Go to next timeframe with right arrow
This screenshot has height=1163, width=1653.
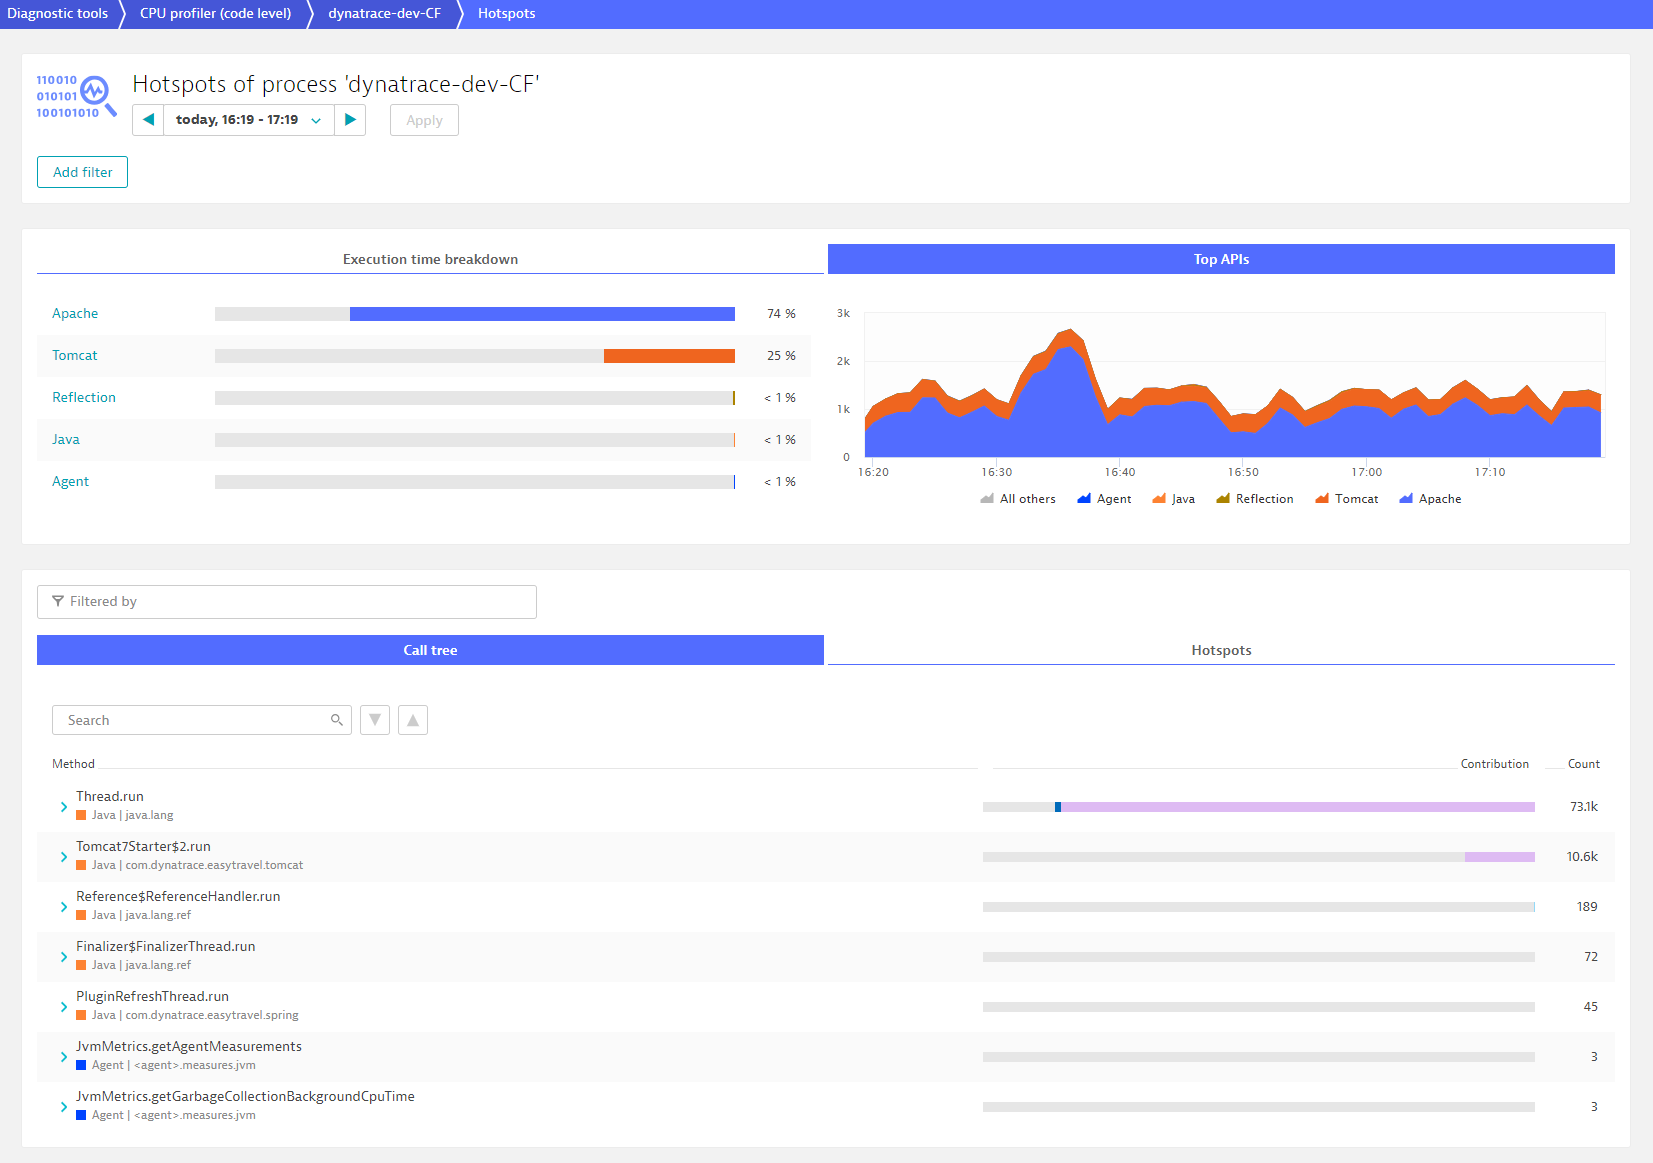[350, 120]
